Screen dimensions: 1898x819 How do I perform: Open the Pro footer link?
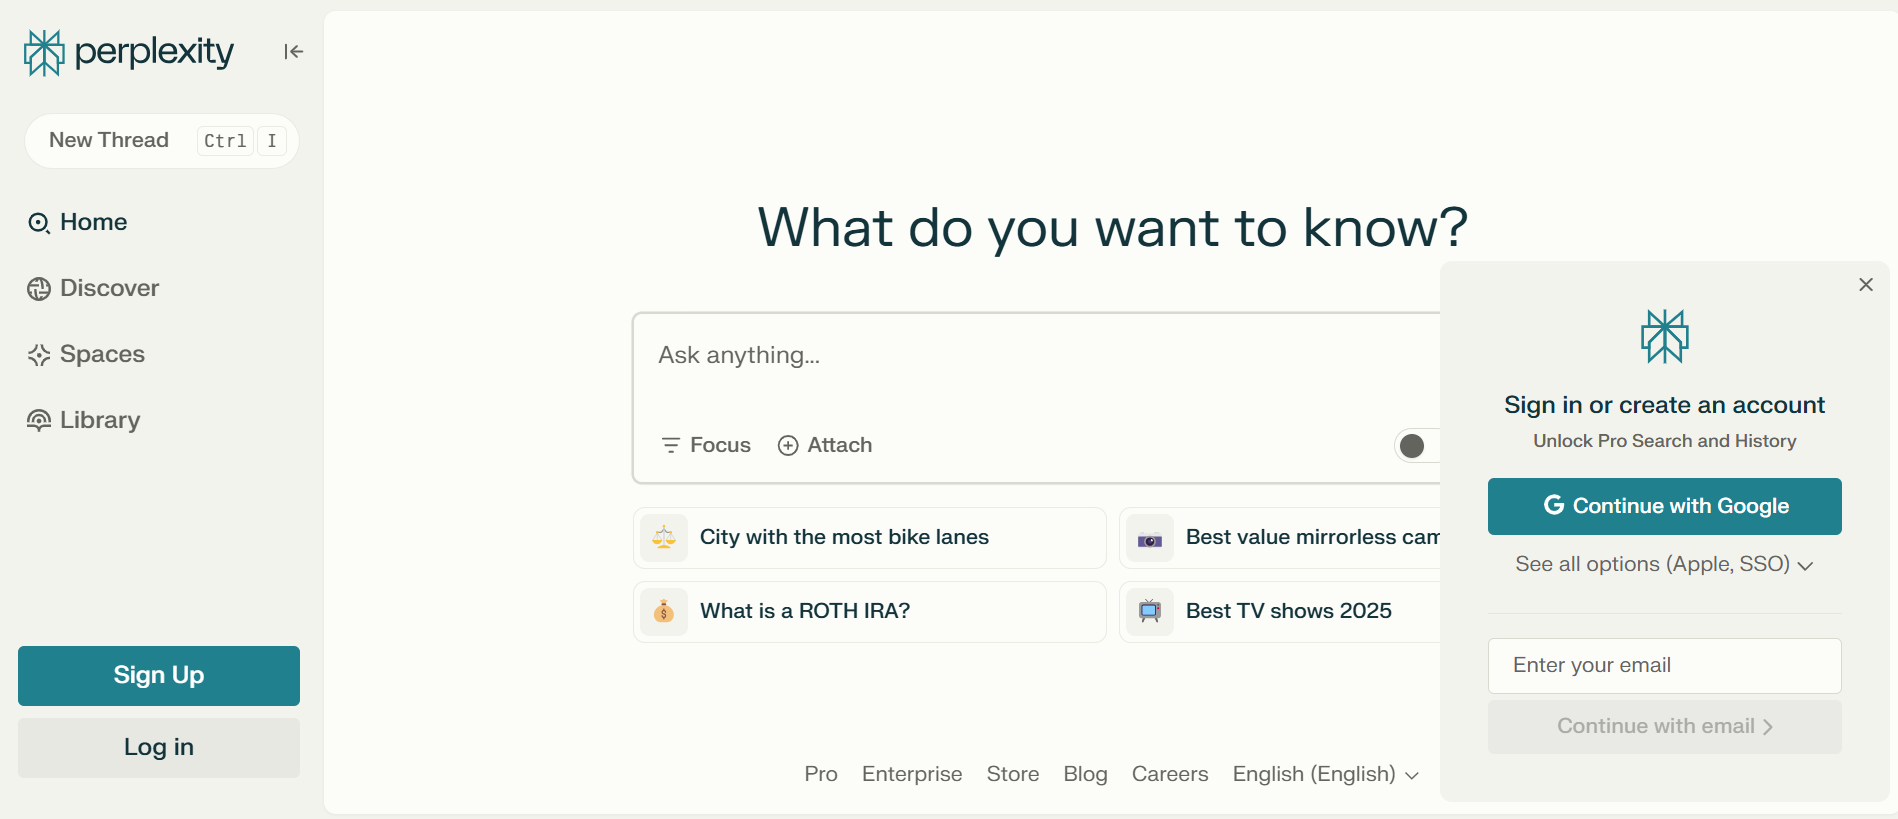(821, 774)
